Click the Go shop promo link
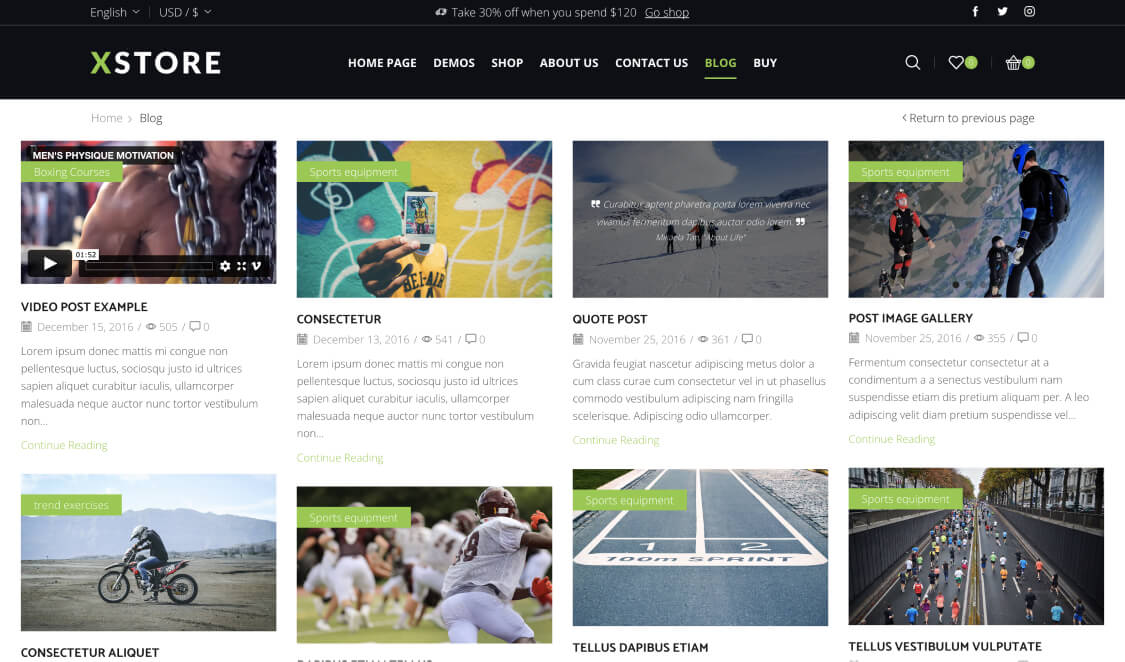Screen dimensions: 1125x662 point(667,12)
